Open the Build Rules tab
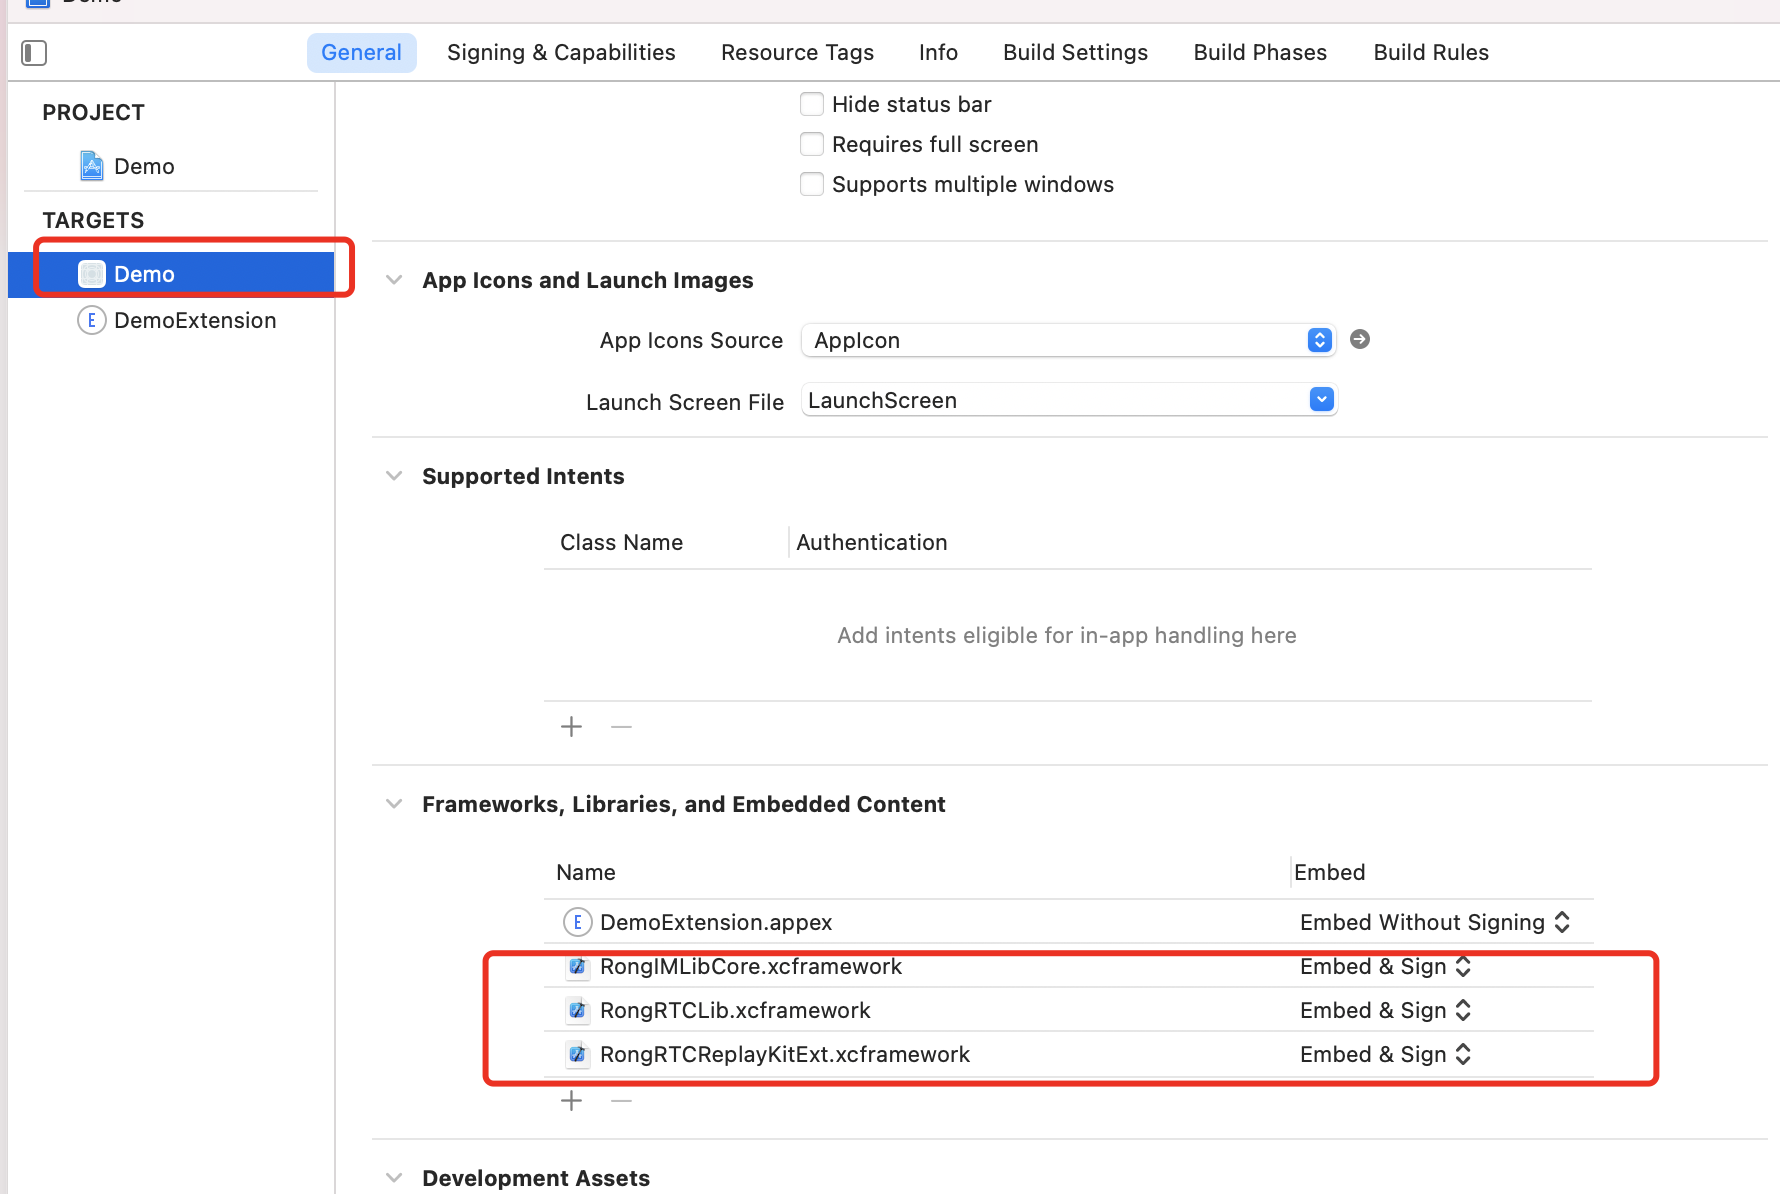 click(1431, 53)
